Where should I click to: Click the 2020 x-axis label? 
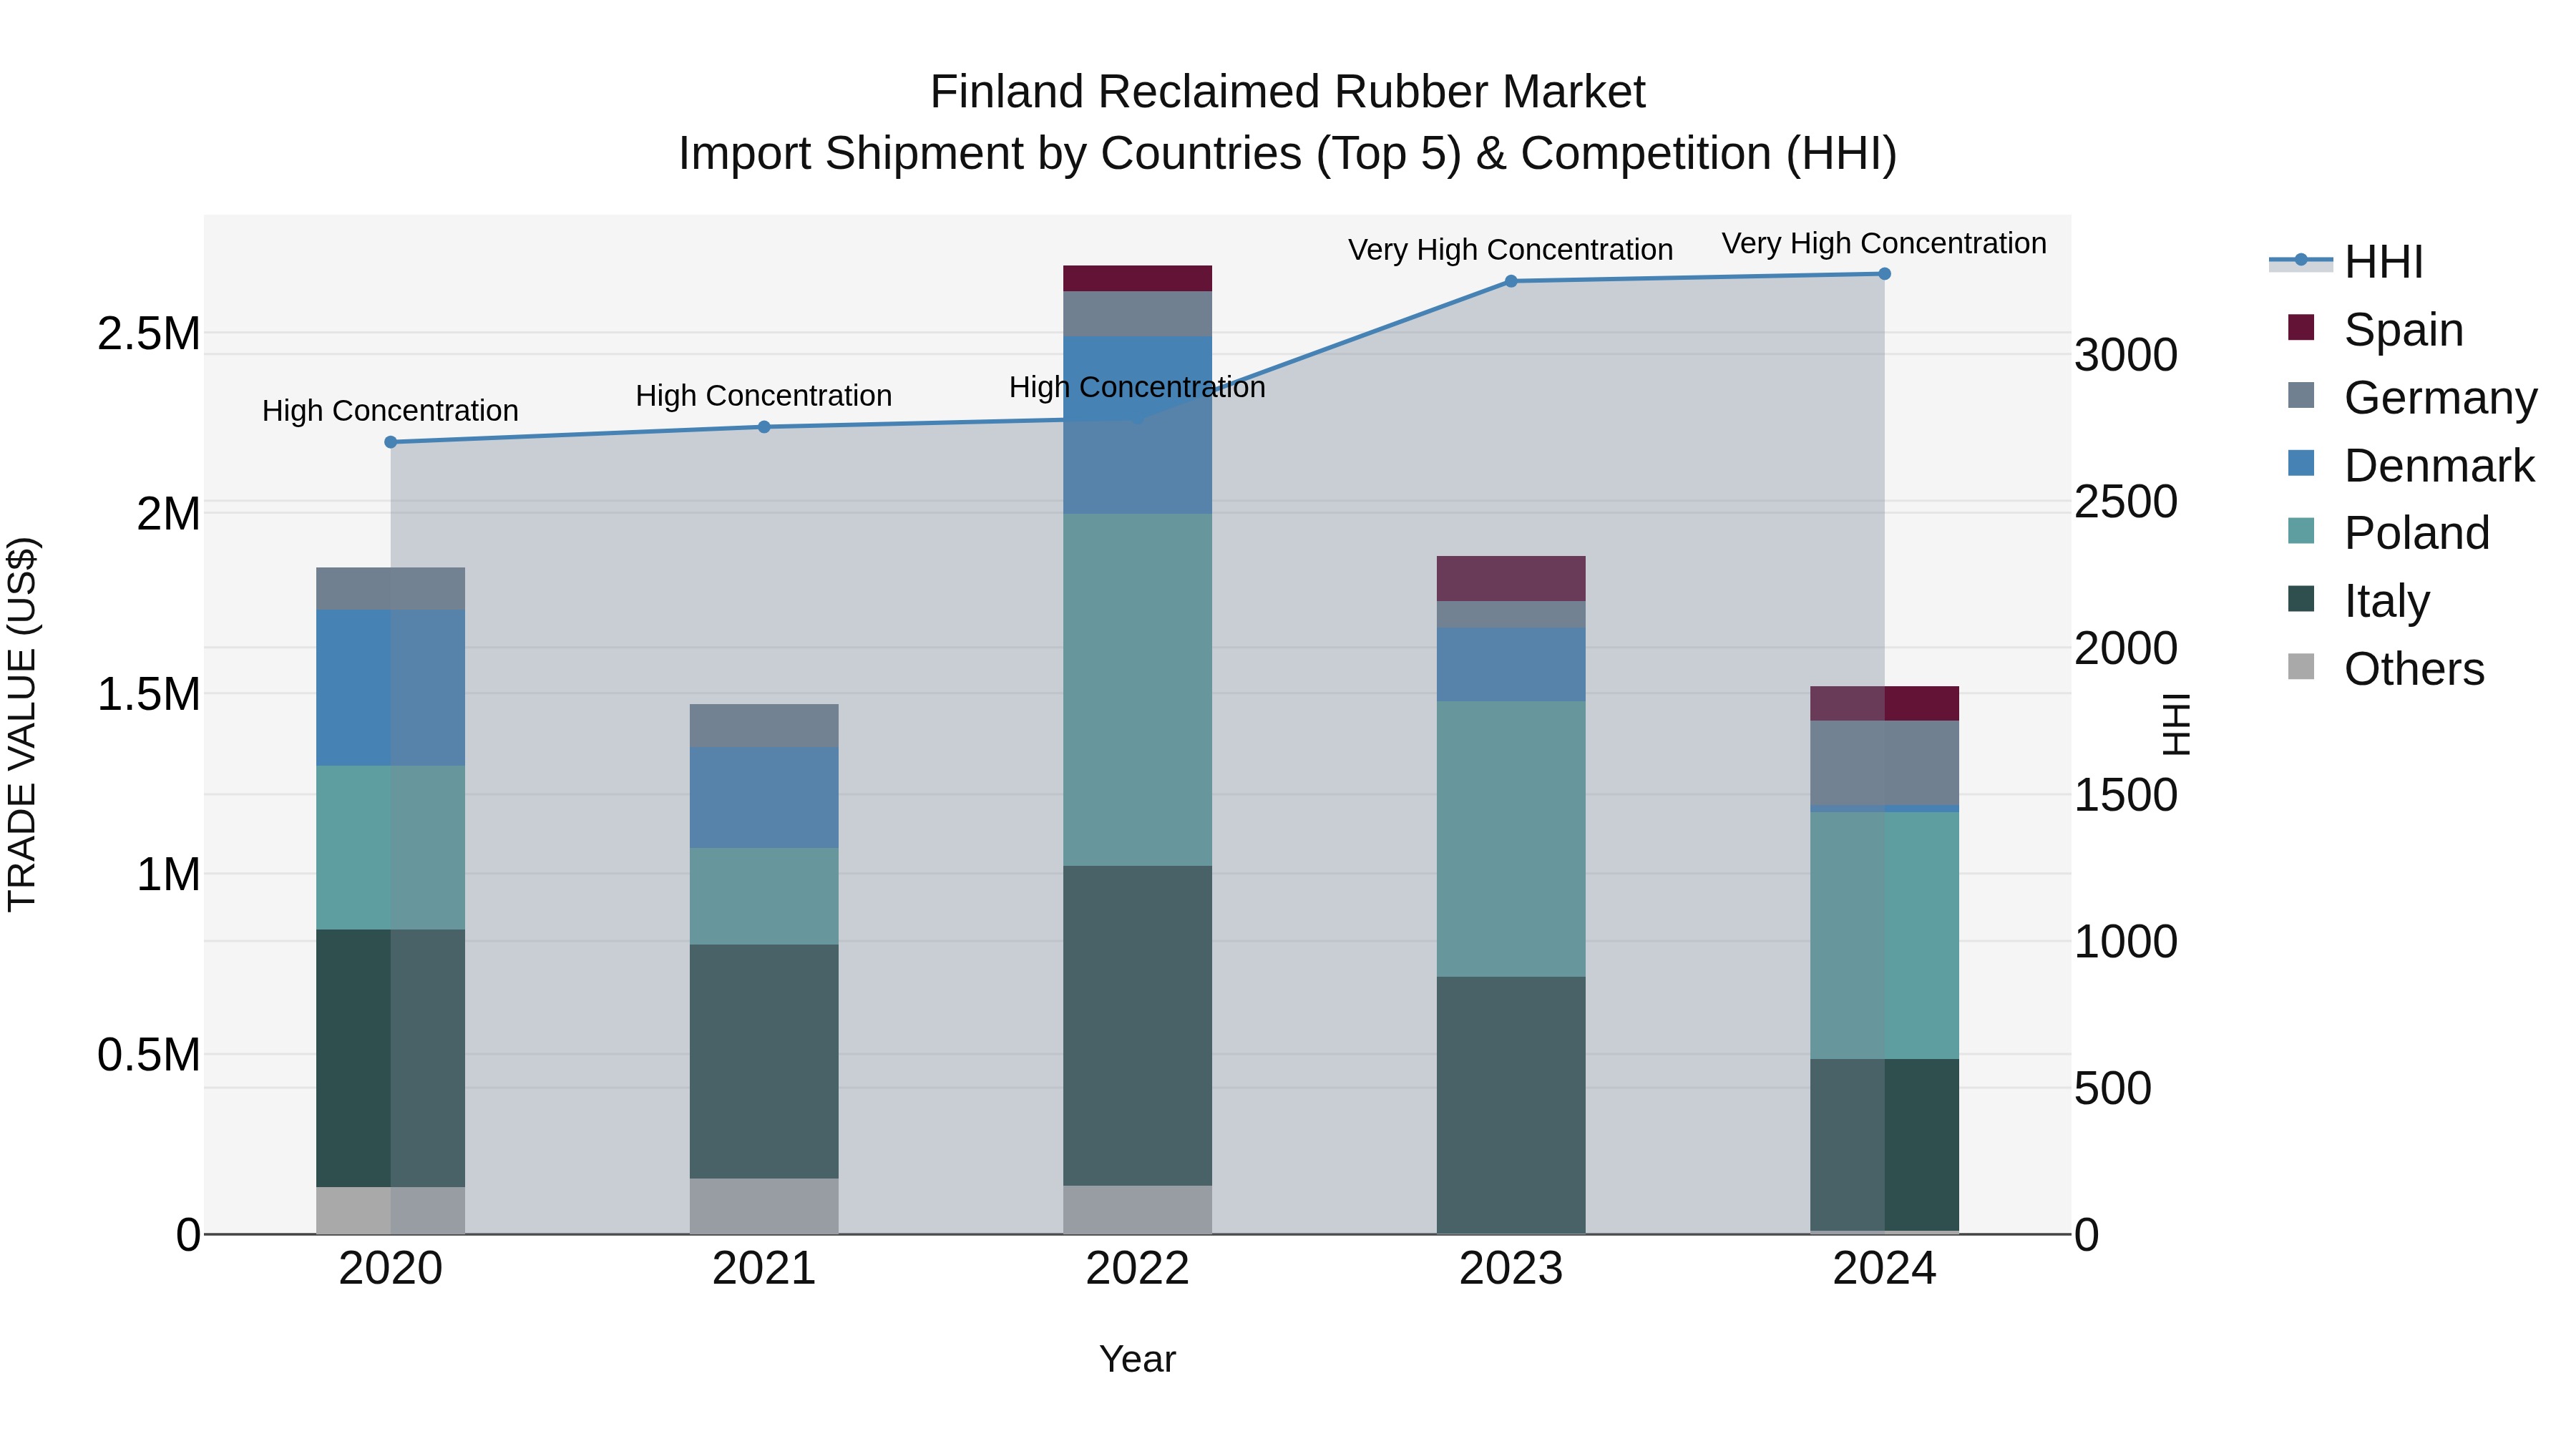pos(391,1269)
